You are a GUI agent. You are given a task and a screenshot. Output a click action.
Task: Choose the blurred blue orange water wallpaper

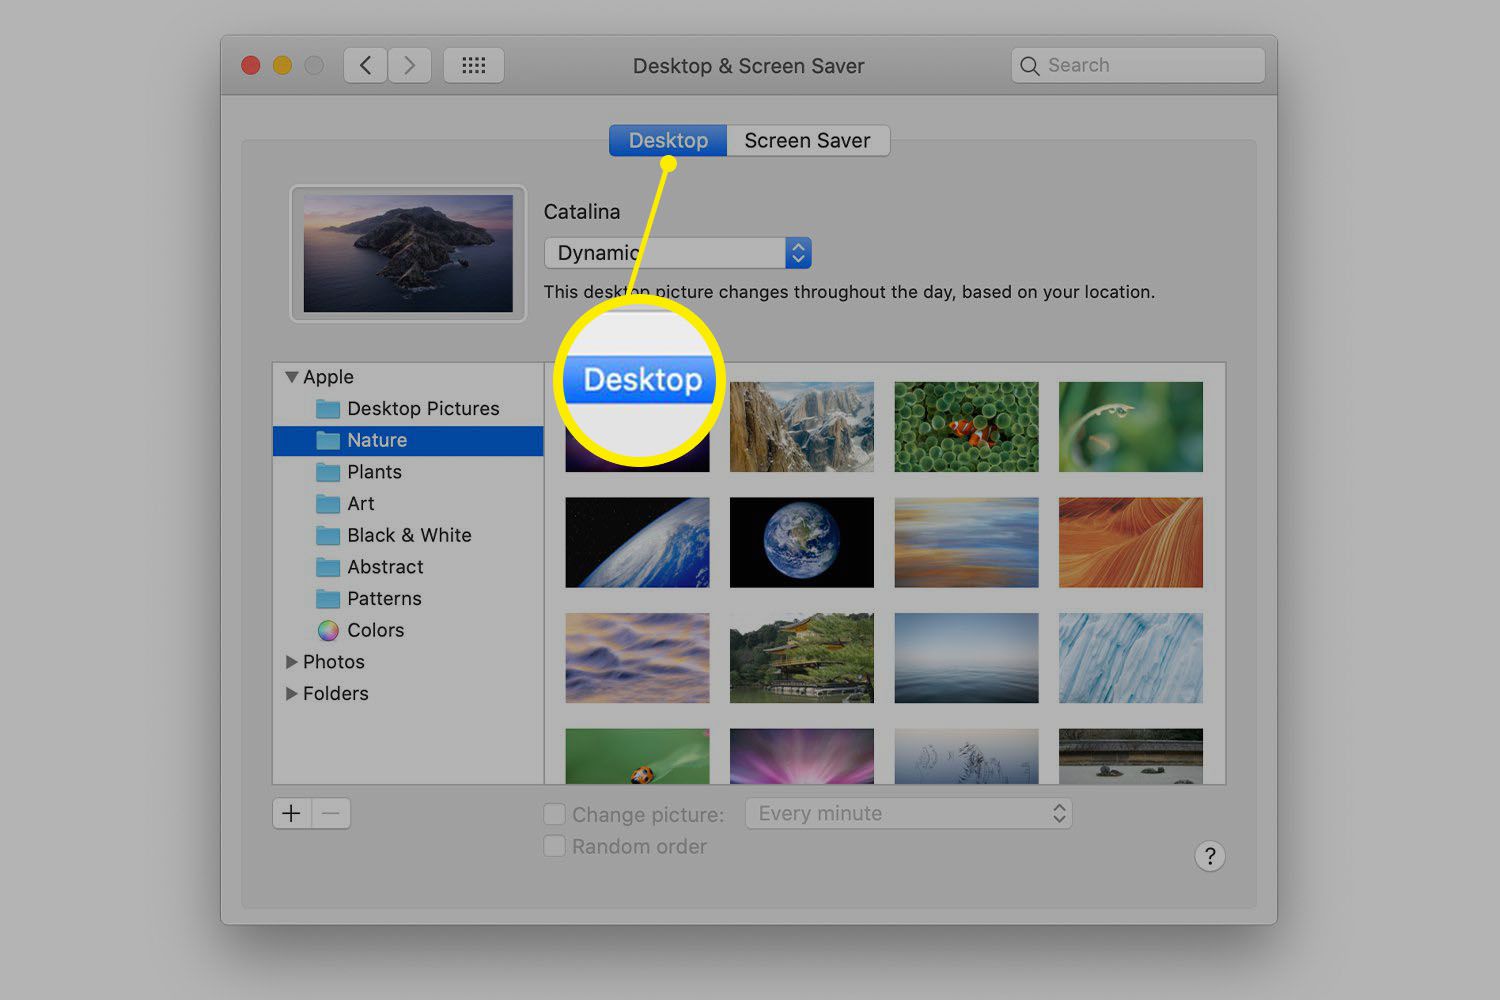[x=966, y=543]
